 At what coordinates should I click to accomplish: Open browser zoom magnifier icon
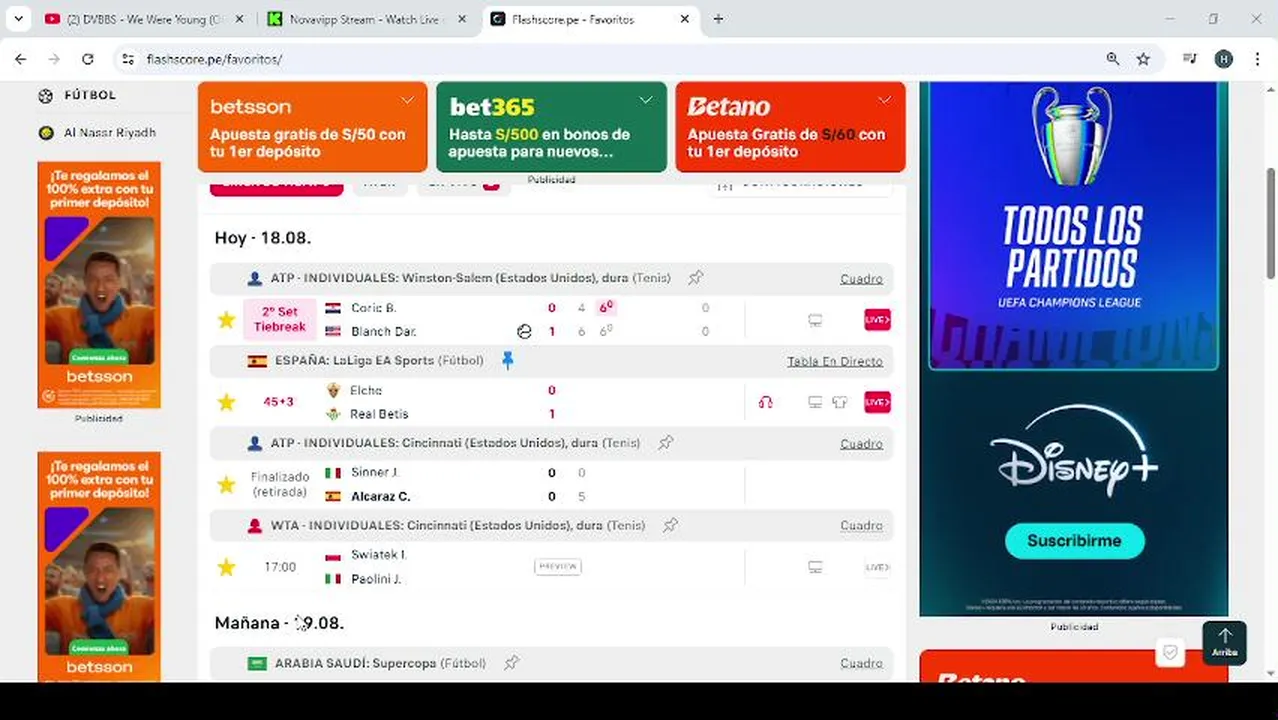pyautogui.click(x=1112, y=59)
